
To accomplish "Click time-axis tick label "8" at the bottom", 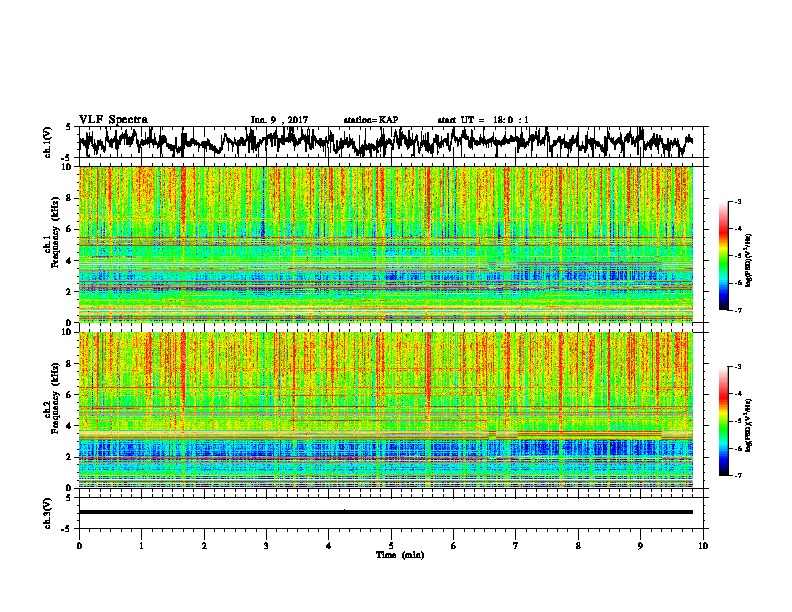I will point(578,546).
